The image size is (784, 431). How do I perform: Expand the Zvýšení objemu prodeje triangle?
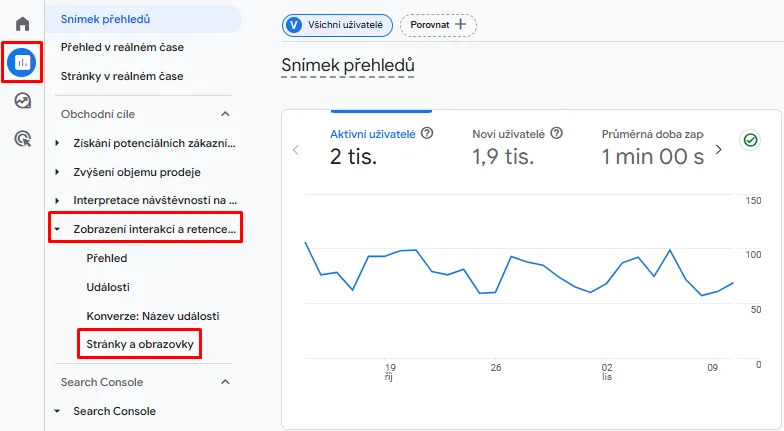(x=57, y=172)
